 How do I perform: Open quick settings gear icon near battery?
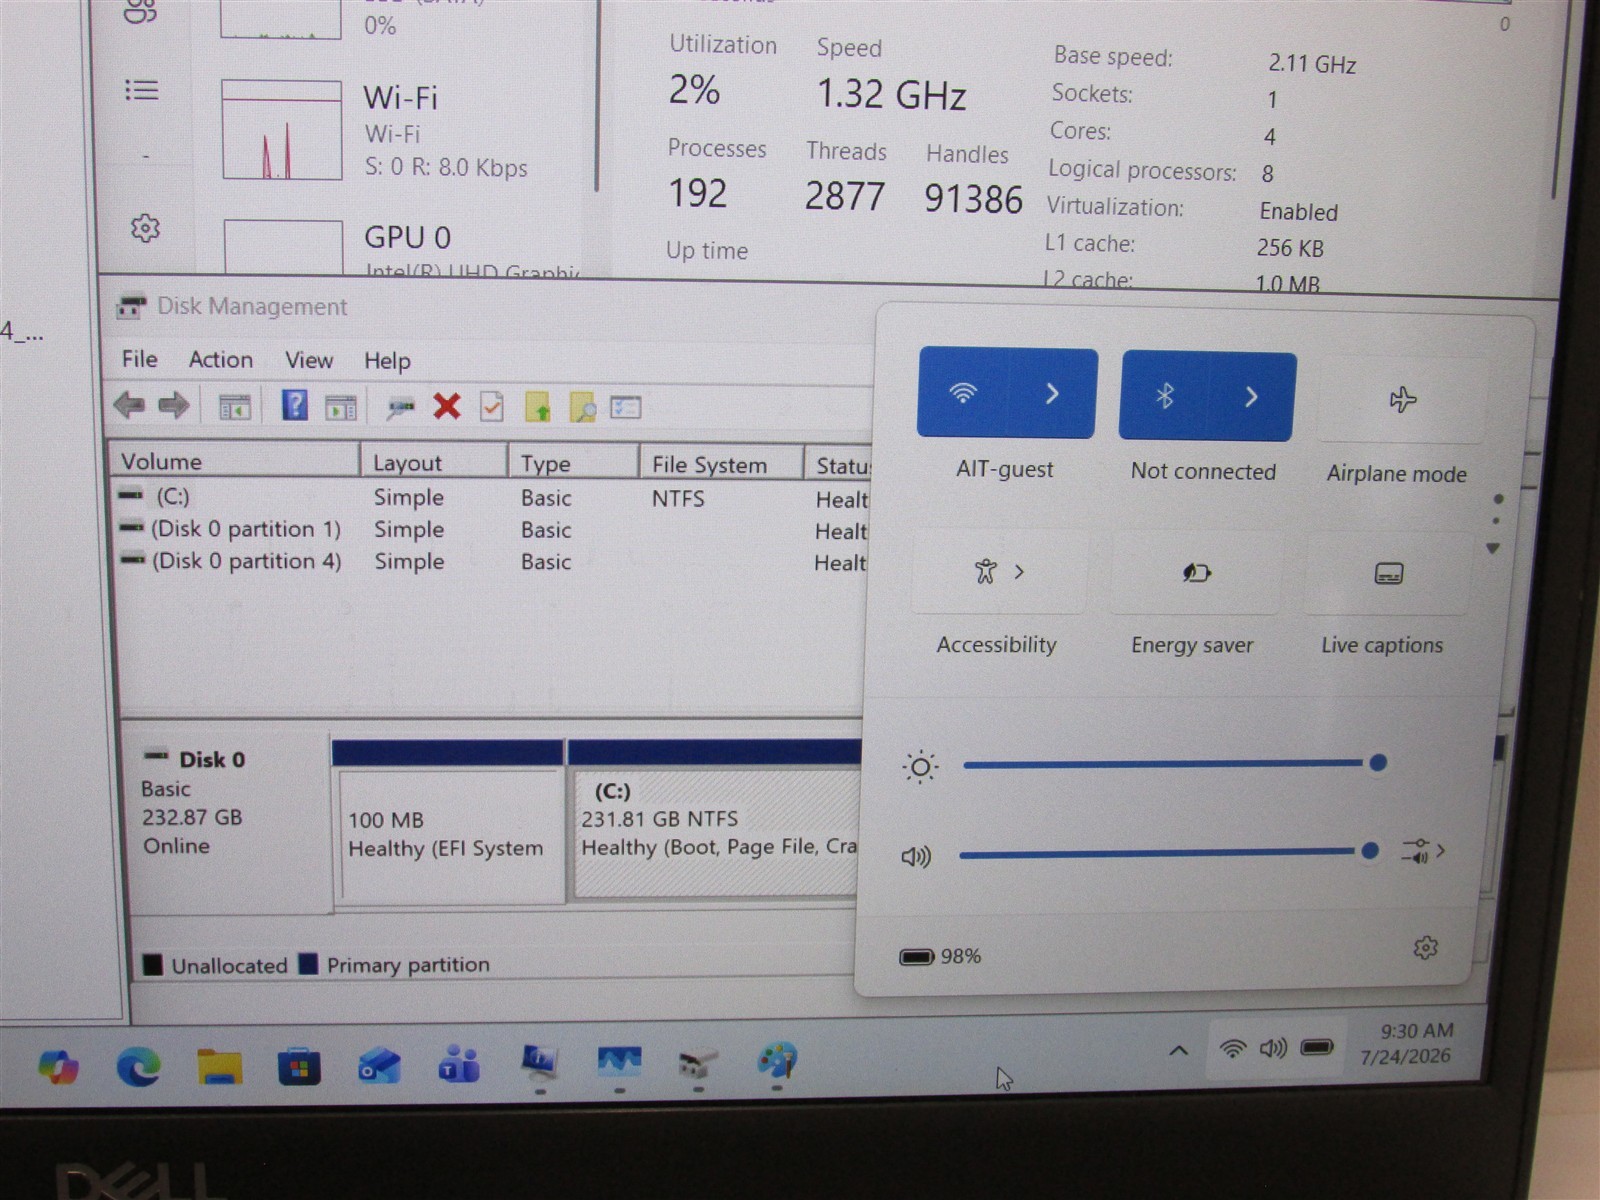point(1425,947)
